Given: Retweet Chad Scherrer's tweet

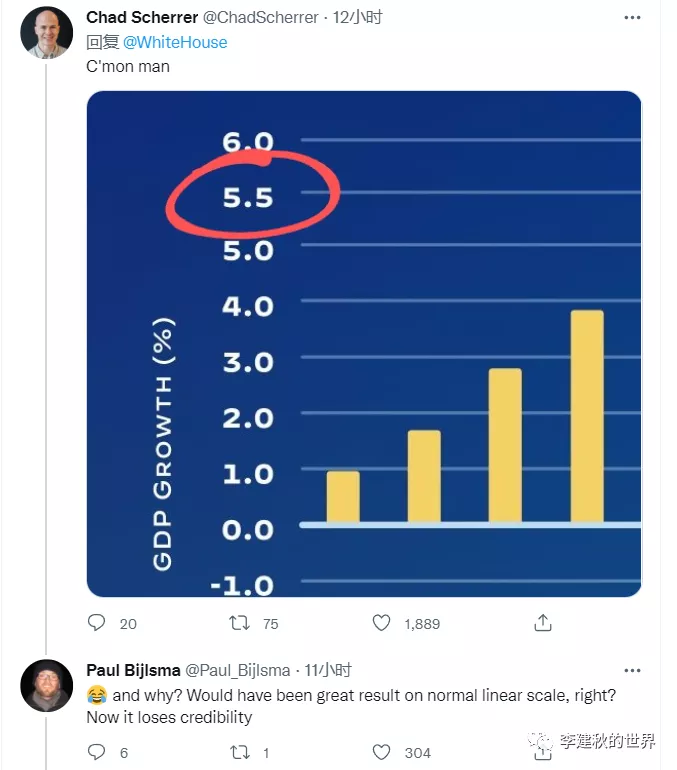Looking at the screenshot, I should click(240, 623).
